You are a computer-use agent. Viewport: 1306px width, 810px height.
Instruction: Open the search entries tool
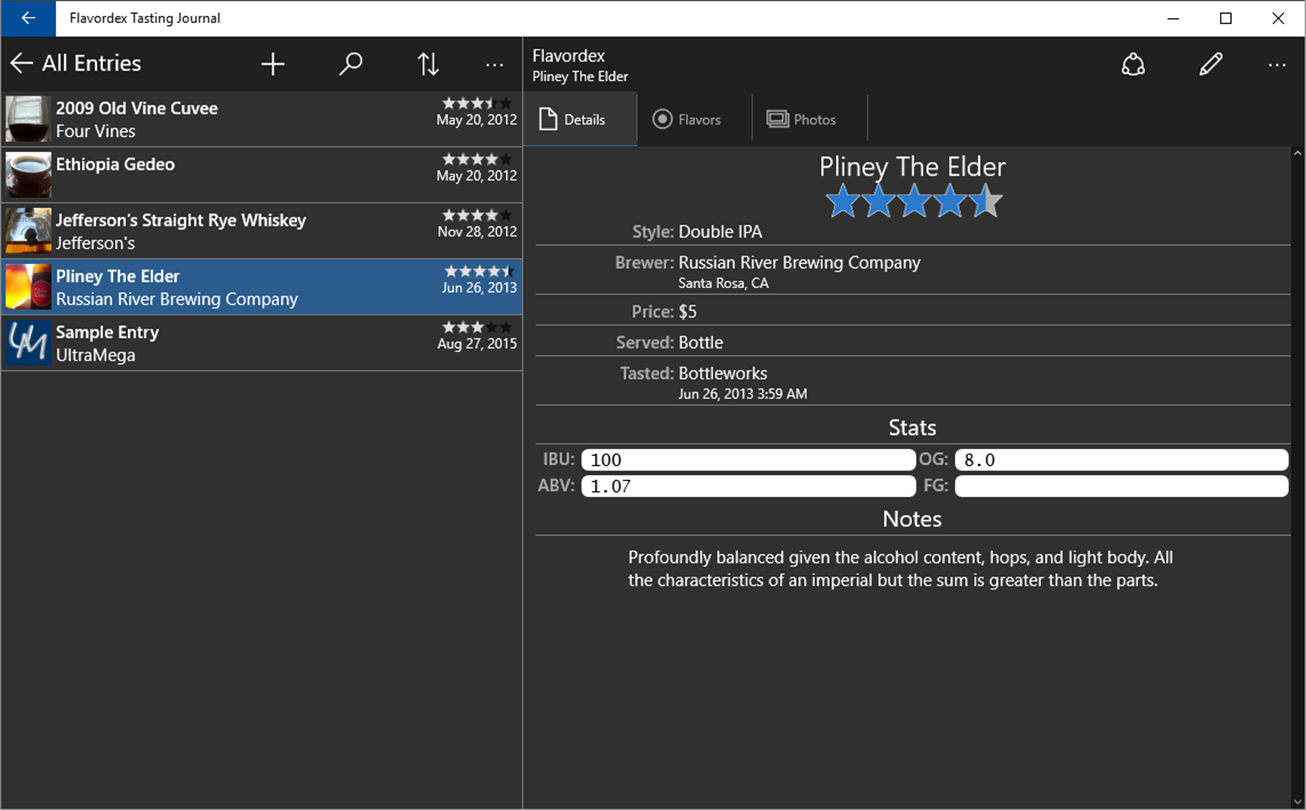coord(350,64)
